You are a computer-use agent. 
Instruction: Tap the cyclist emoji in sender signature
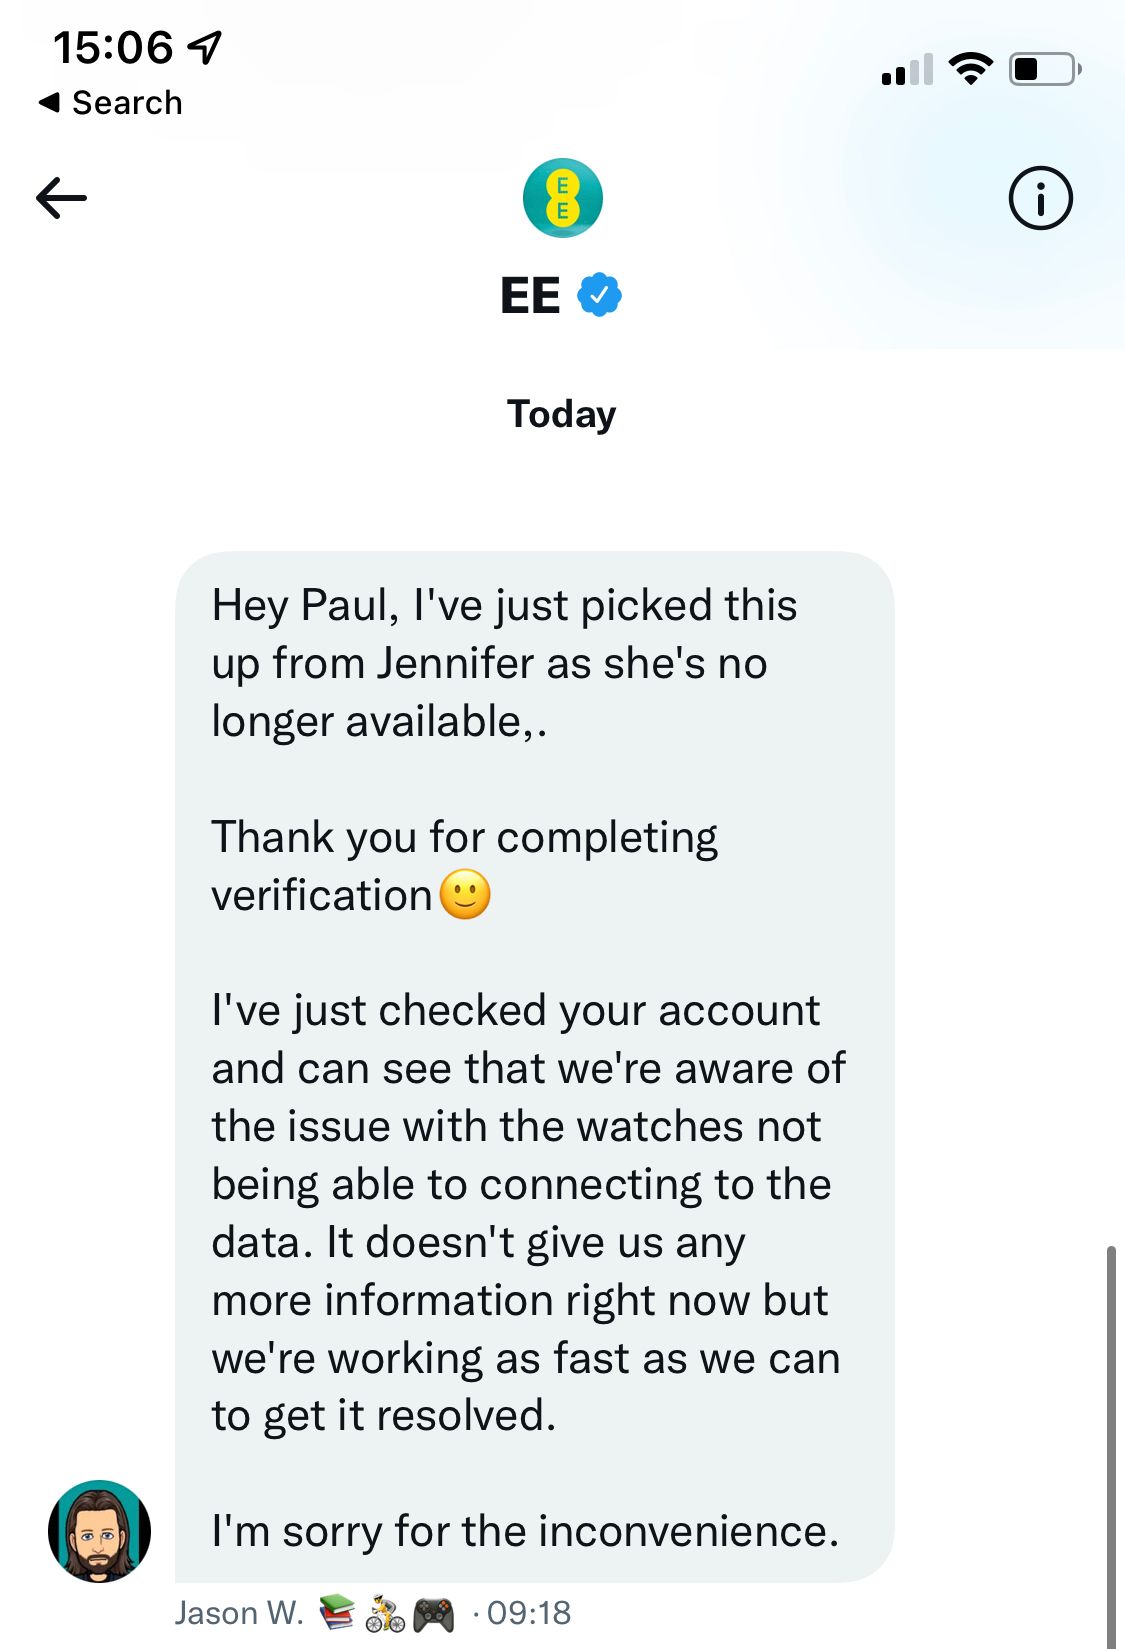coord(385,1614)
